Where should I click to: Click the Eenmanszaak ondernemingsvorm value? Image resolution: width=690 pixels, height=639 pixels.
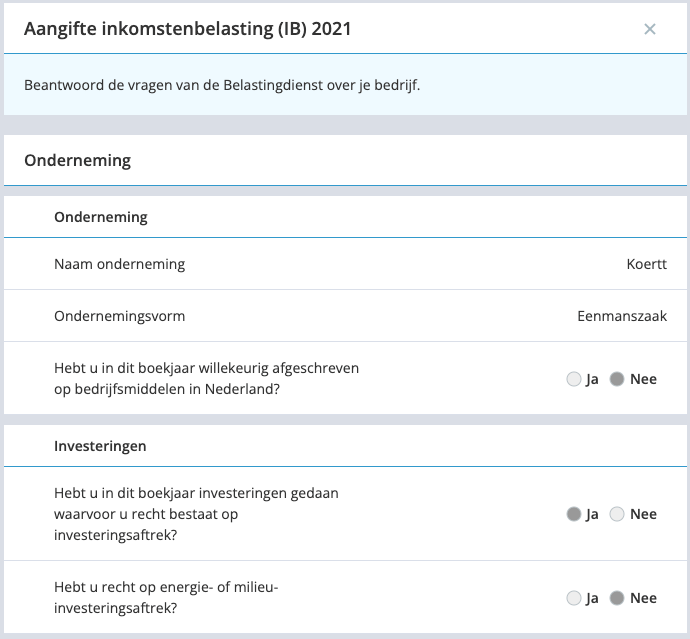(x=622, y=316)
